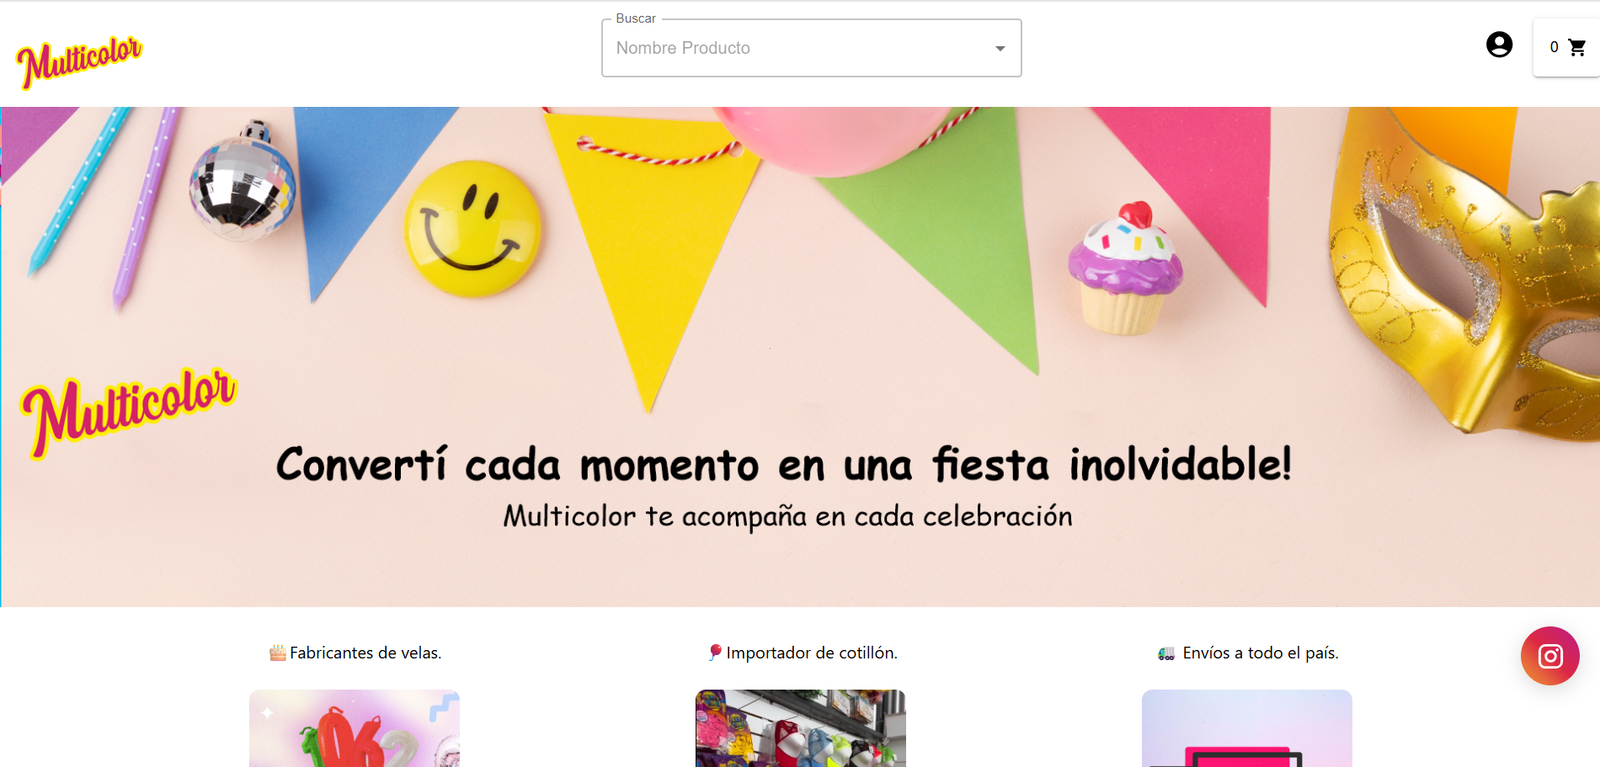
Task: Open the thumbnail under Envíos a todo el país
Action: [x=1246, y=728]
